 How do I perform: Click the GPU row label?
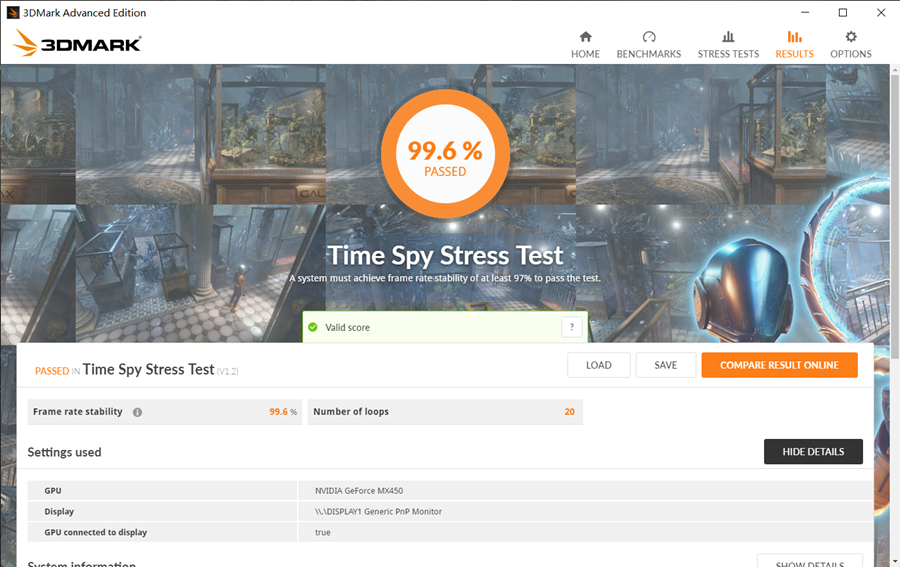pos(53,491)
